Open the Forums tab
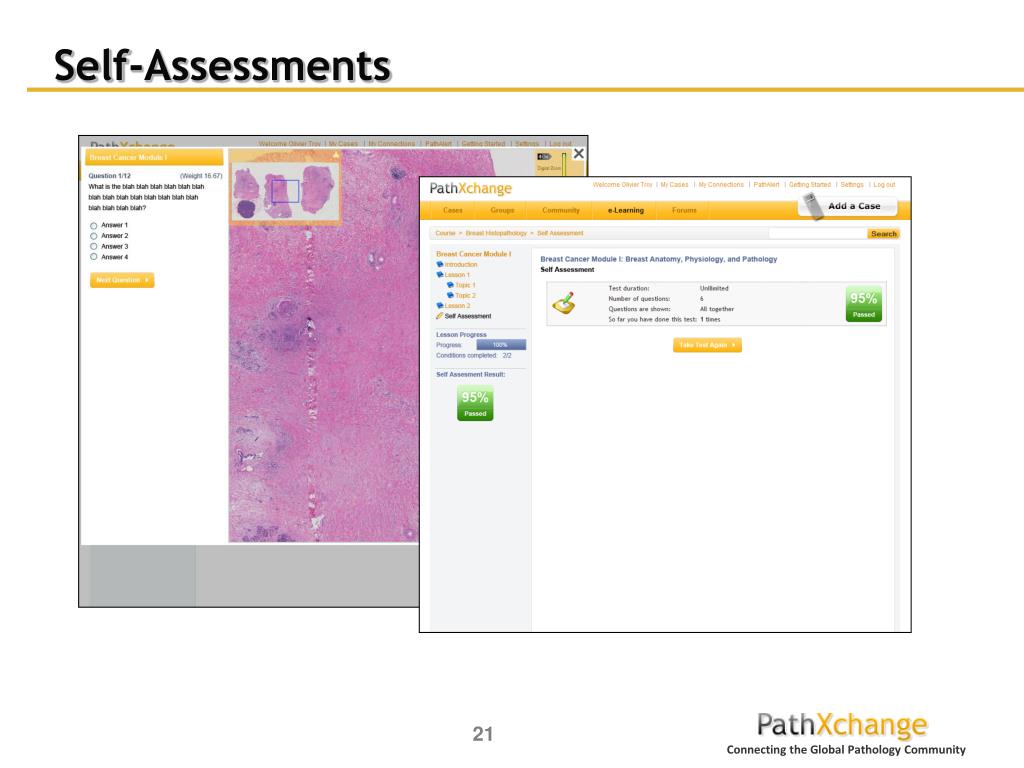The height and width of the screenshot is (768, 1024). coord(684,210)
